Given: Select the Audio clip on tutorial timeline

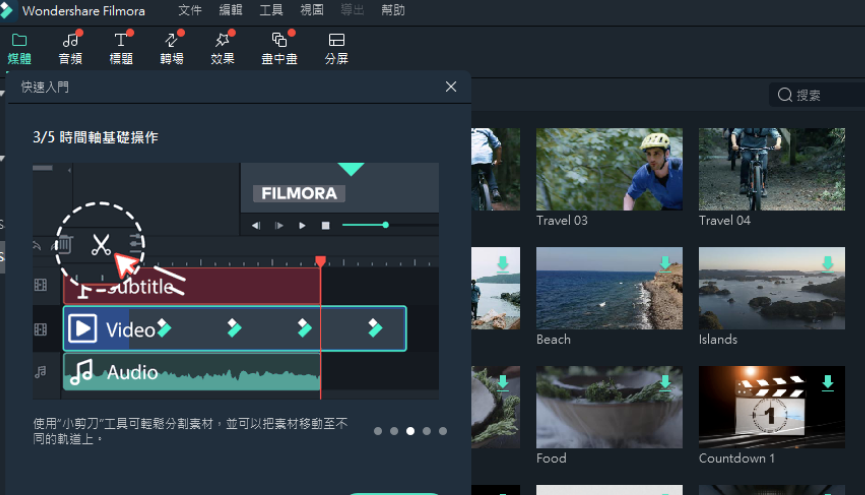Looking at the screenshot, I should pyautogui.click(x=191, y=372).
